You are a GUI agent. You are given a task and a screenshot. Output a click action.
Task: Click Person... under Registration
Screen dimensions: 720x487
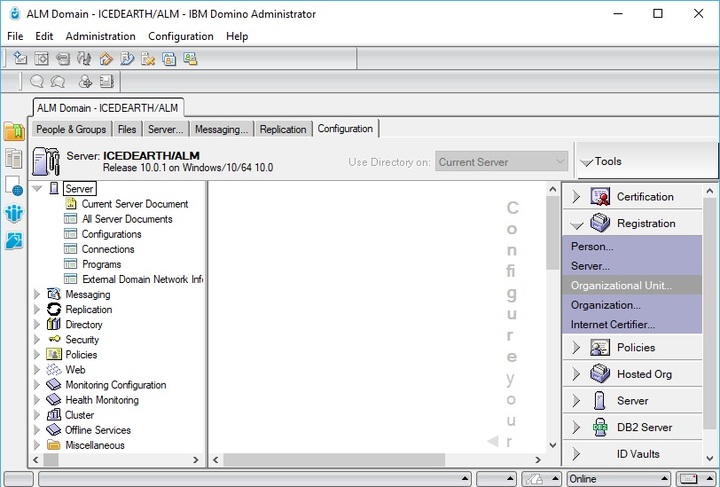pyautogui.click(x=632, y=246)
